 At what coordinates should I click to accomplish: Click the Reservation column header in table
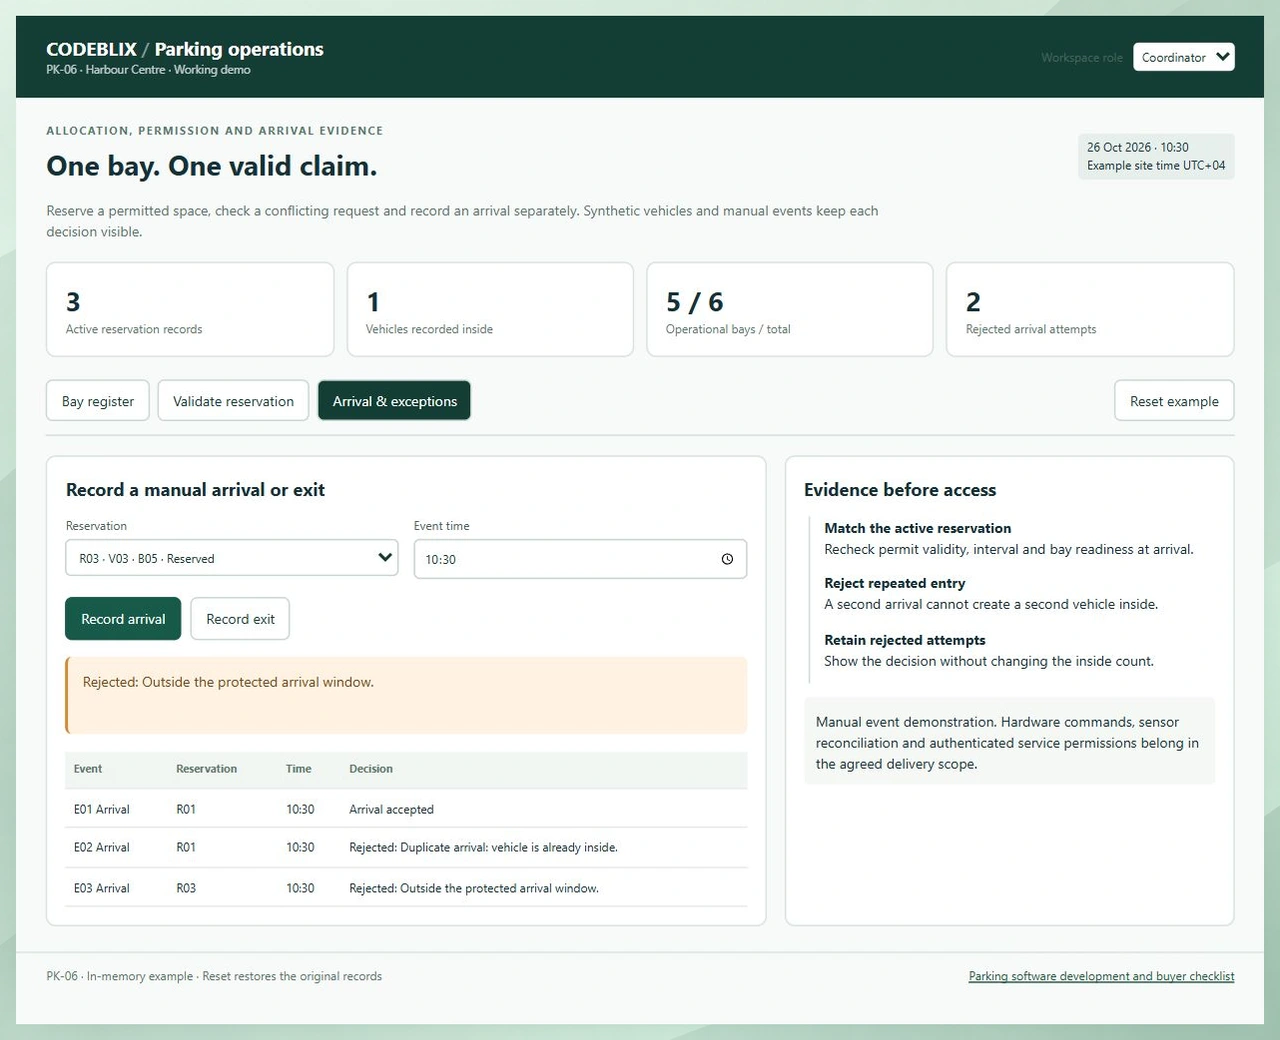tap(206, 769)
